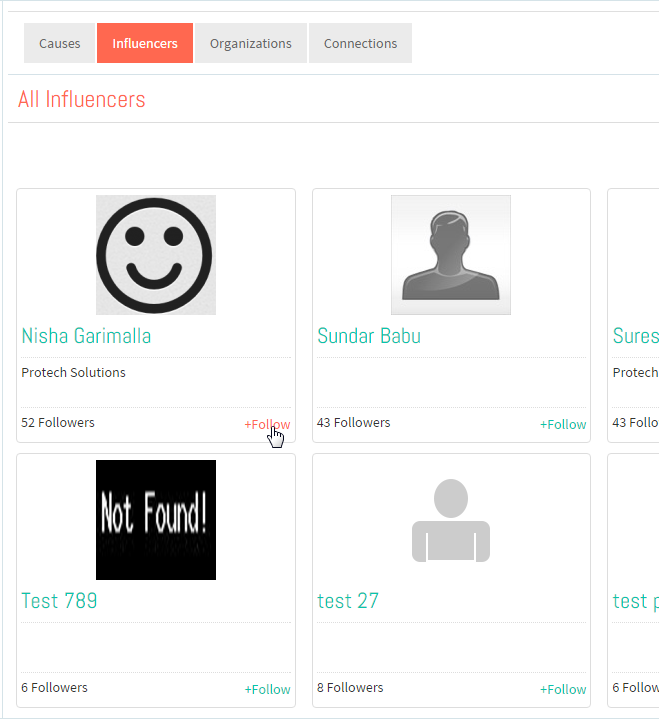Open the Organizations tab

pyautogui.click(x=251, y=43)
